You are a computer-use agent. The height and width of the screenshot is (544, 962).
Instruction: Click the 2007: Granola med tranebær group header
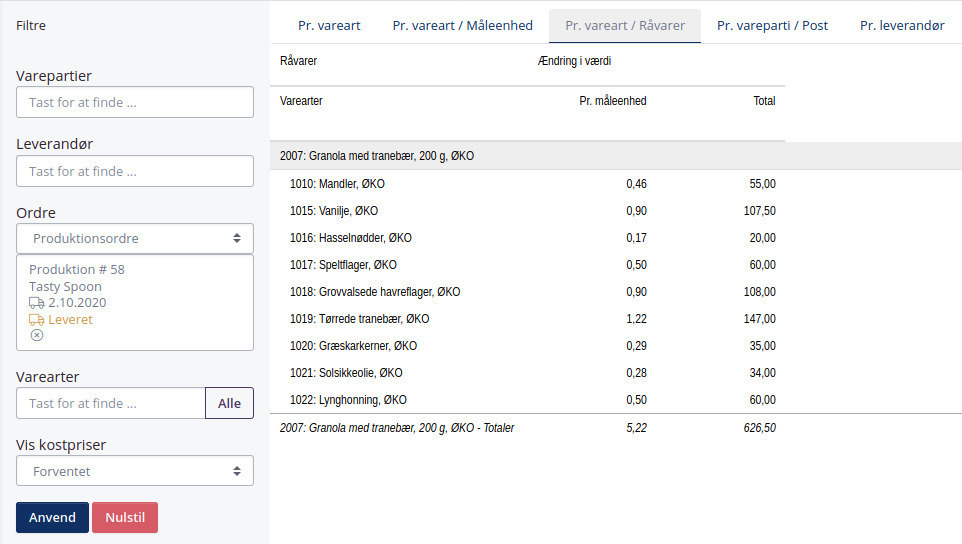coord(376,156)
